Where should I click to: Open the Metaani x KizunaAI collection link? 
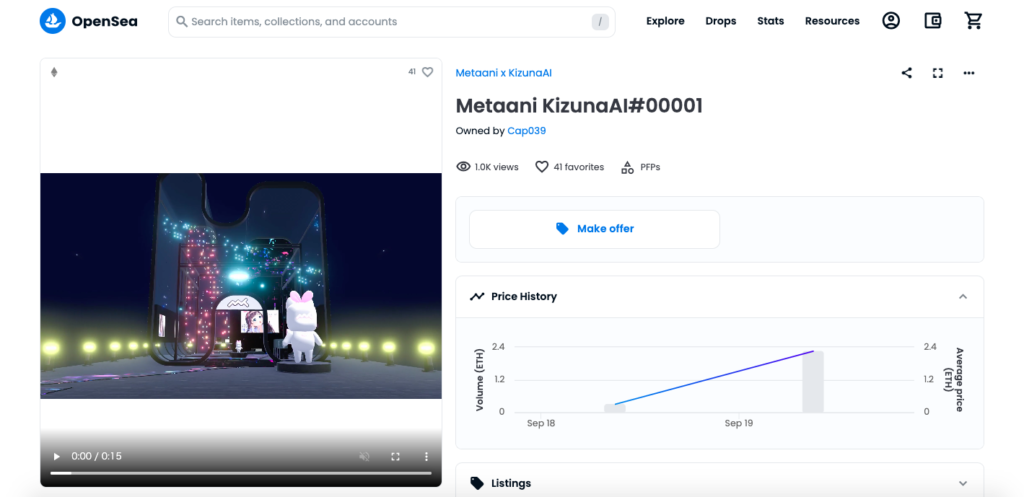[x=504, y=72]
